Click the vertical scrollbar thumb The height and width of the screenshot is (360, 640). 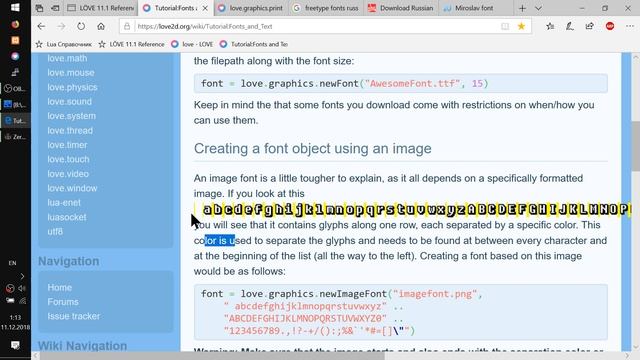636,146
